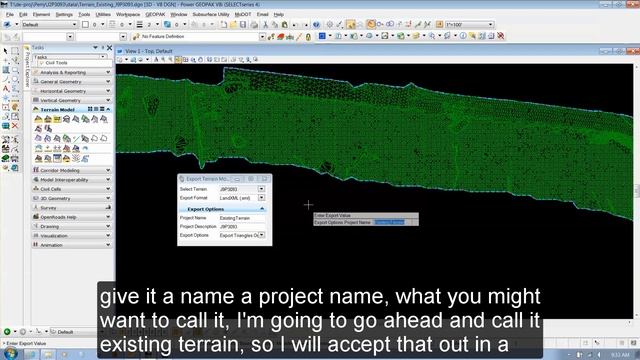Click the Project Name field in dialog
Screen dimensions: 640x360
[x=242, y=218]
